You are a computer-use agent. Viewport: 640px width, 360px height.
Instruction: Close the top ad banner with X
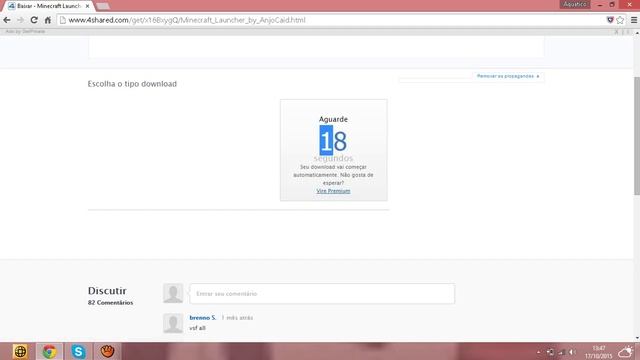(616, 32)
